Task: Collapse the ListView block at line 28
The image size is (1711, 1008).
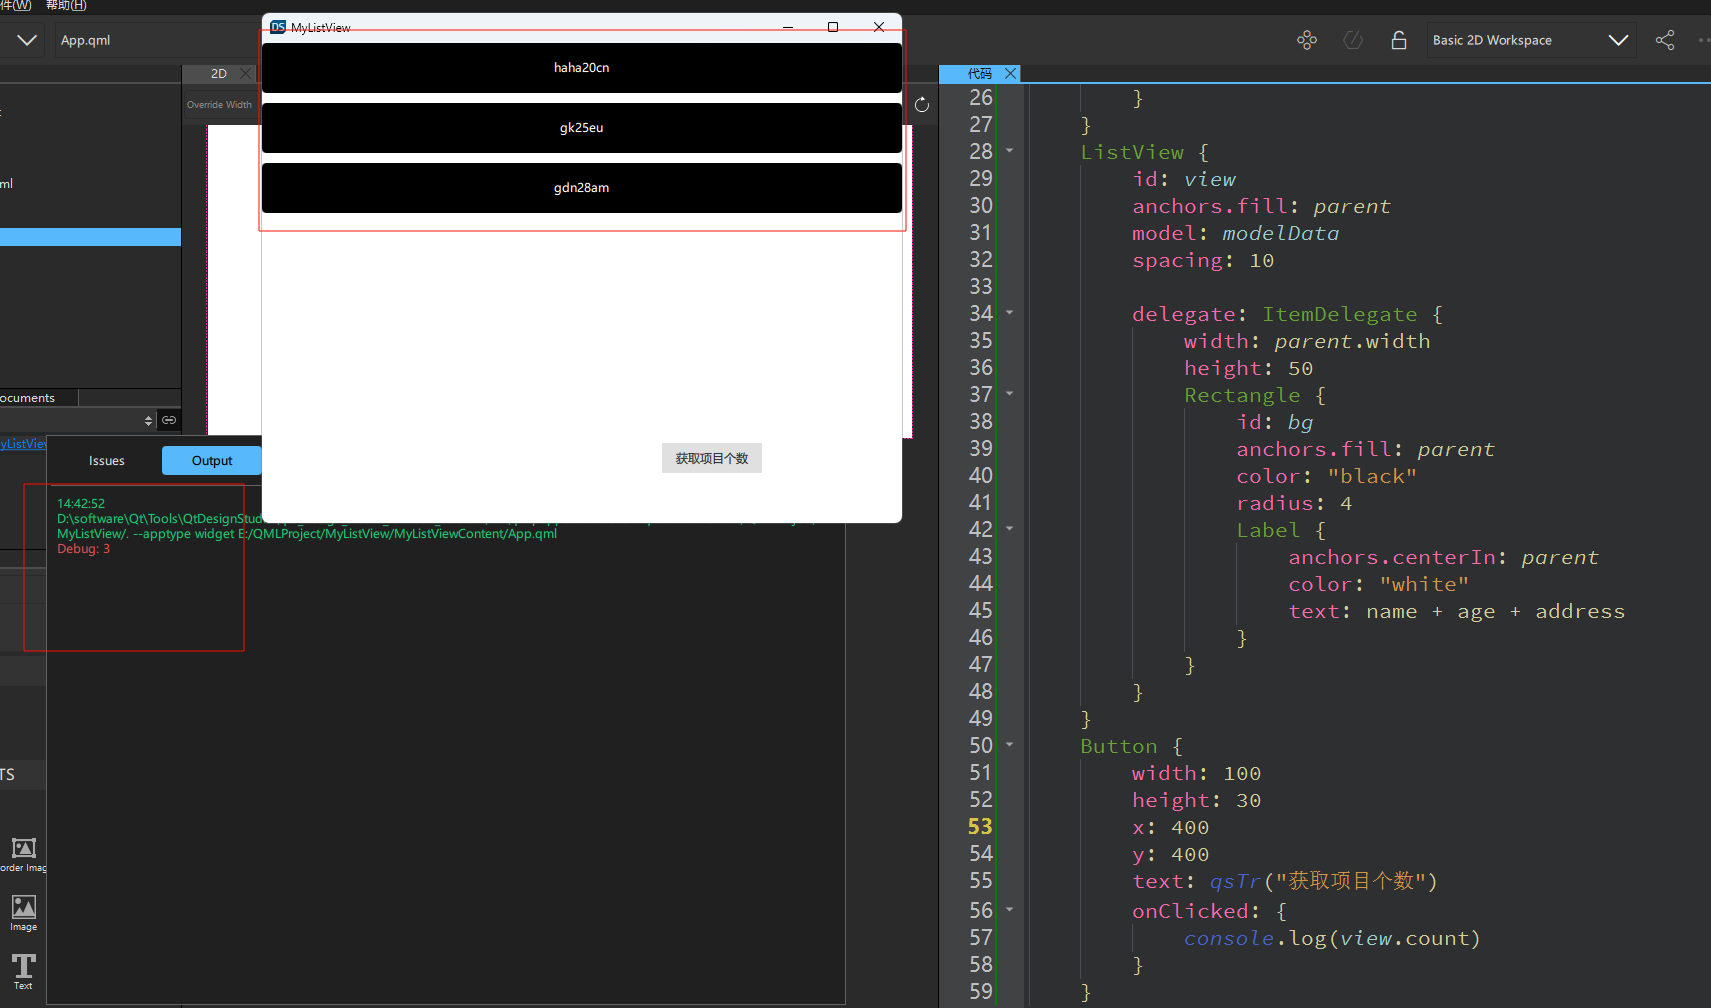Action: (x=1009, y=151)
